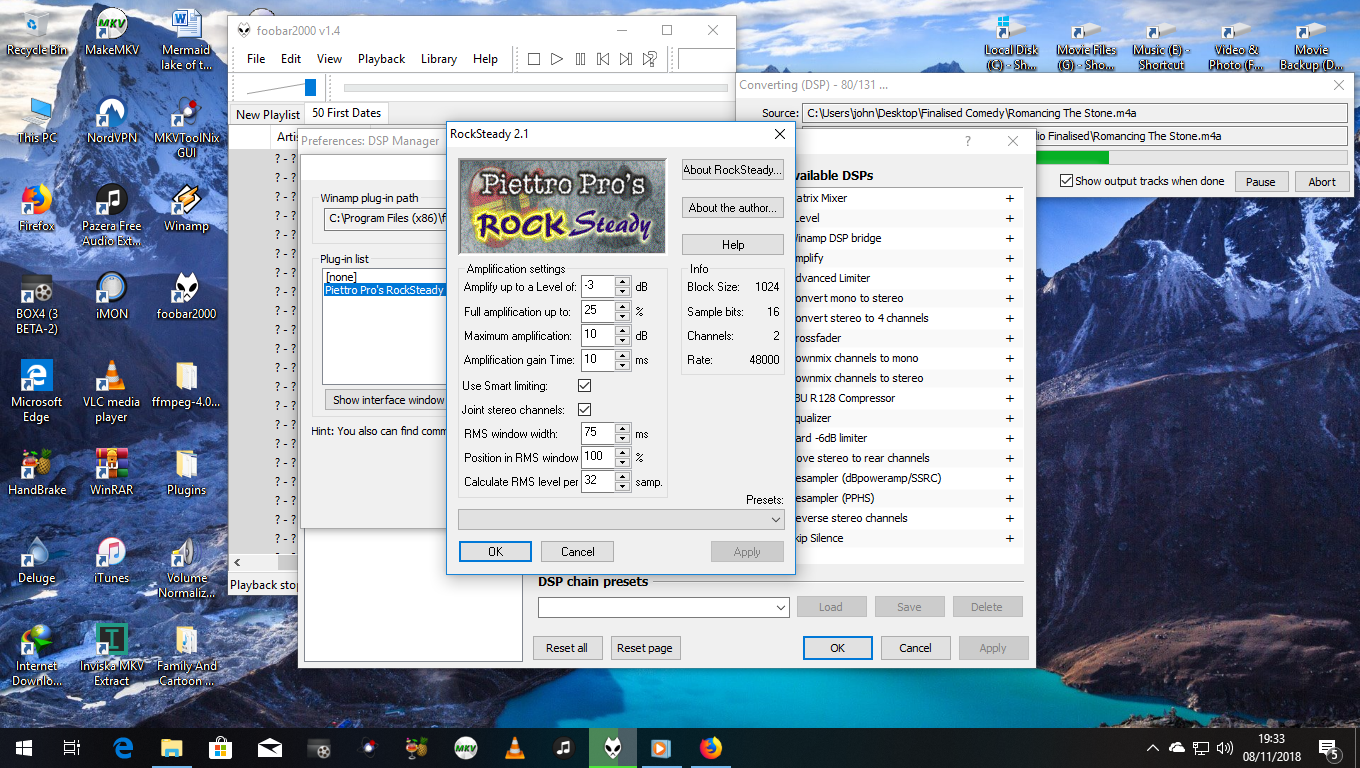Disable the Use Smart limiting checkbox

point(585,385)
